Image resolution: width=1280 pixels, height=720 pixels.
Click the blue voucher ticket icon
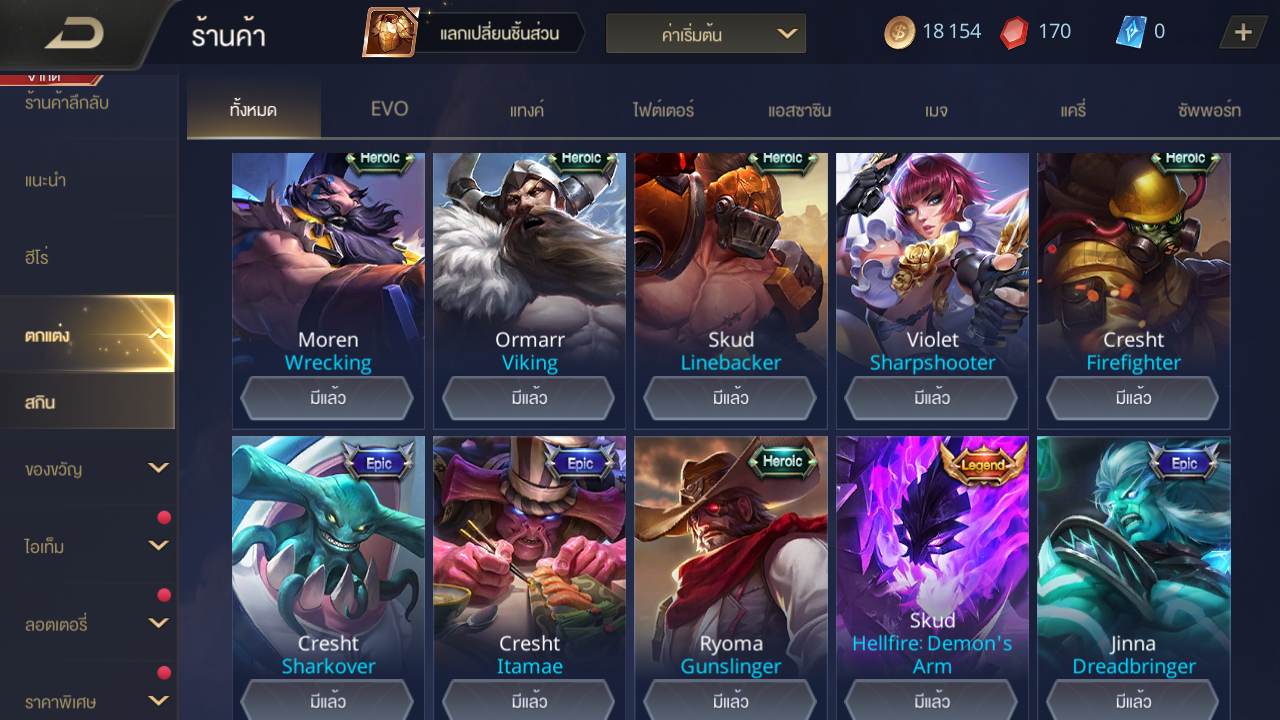click(1130, 32)
